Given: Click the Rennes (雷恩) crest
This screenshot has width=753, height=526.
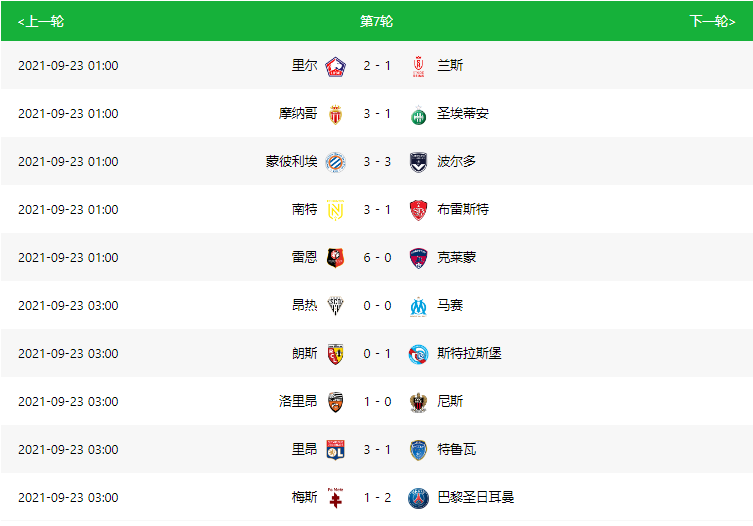Looking at the screenshot, I should click(x=335, y=258).
